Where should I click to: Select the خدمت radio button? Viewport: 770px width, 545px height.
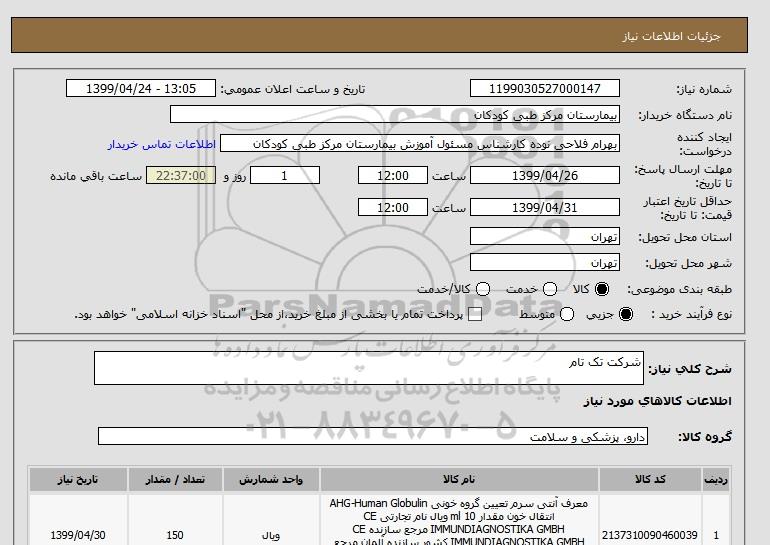coord(550,289)
